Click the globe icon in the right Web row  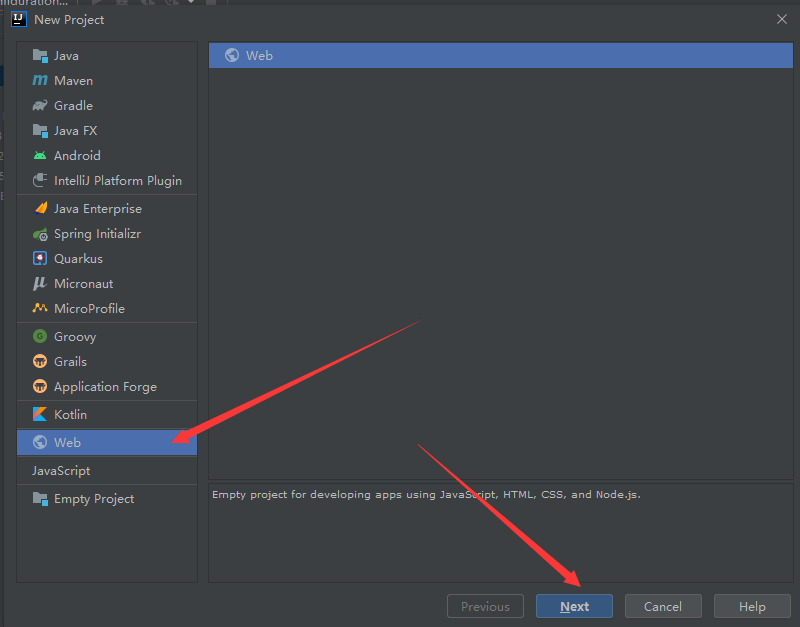pos(232,55)
